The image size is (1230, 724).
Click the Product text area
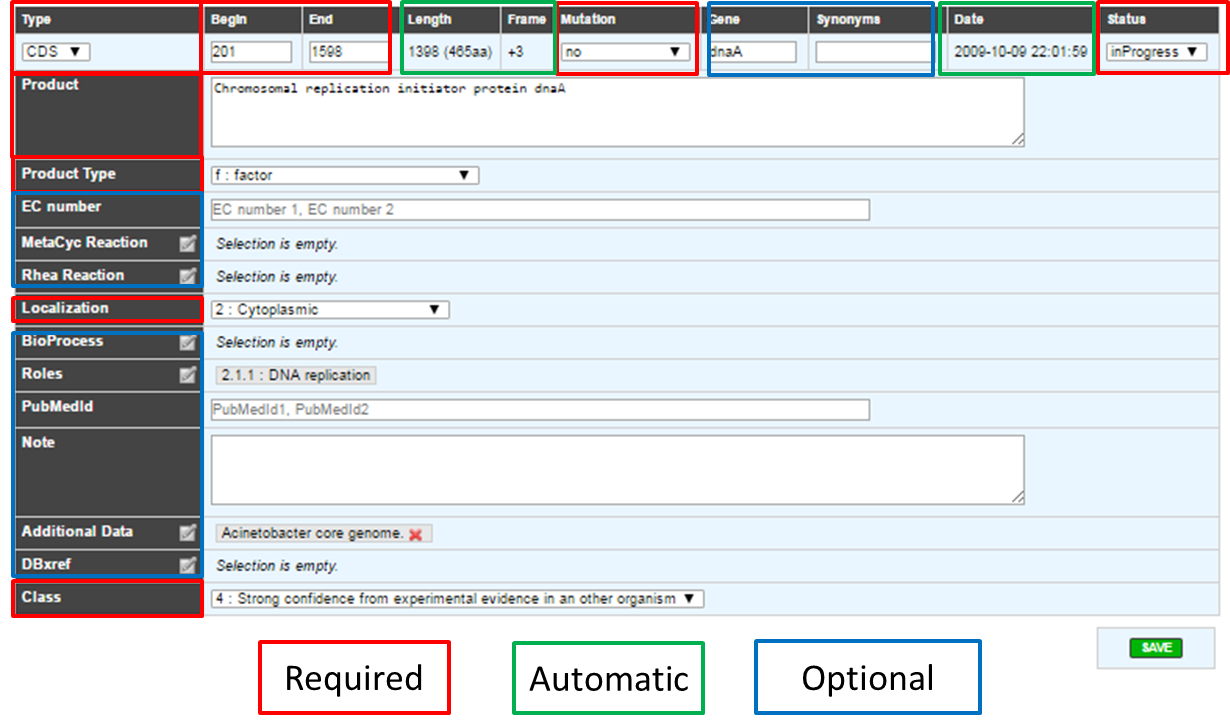pyautogui.click(x=617, y=112)
